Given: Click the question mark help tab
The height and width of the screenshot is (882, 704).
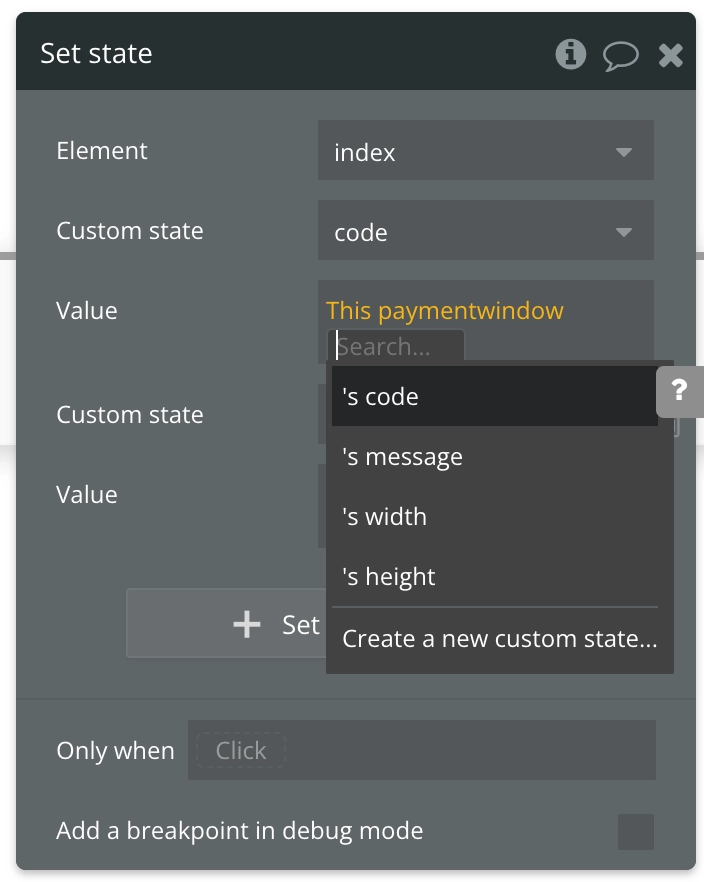Looking at the screenshot, I should point(680,390).
